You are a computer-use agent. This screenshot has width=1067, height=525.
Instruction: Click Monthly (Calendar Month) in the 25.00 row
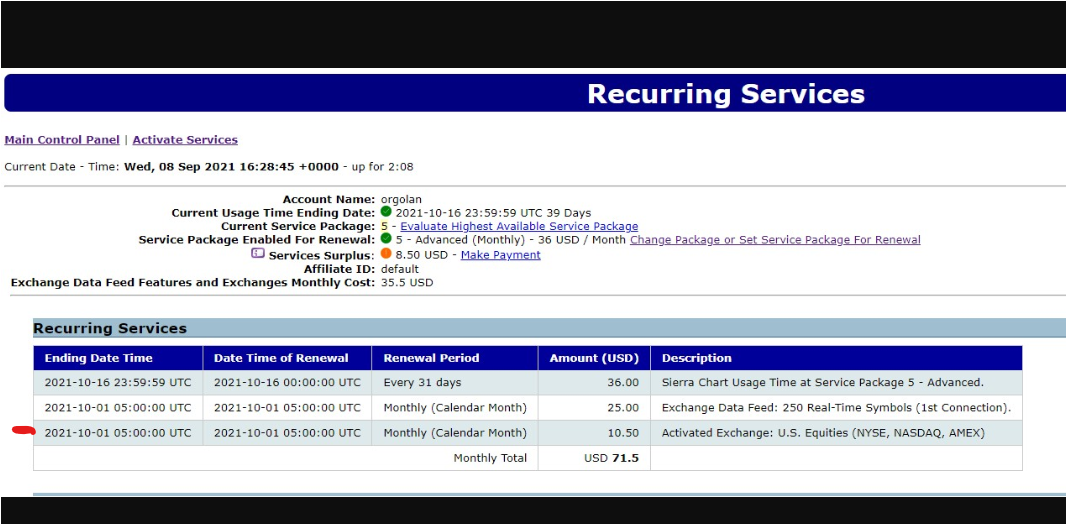[x=455, y=408]
